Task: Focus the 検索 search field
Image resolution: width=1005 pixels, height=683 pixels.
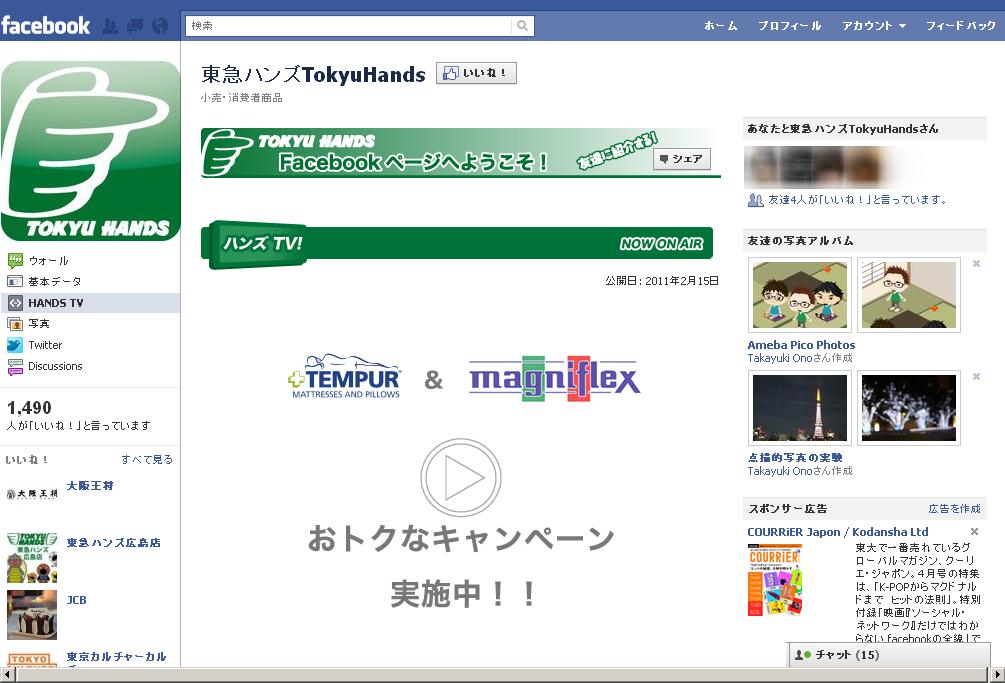Action: click(349, 26)
